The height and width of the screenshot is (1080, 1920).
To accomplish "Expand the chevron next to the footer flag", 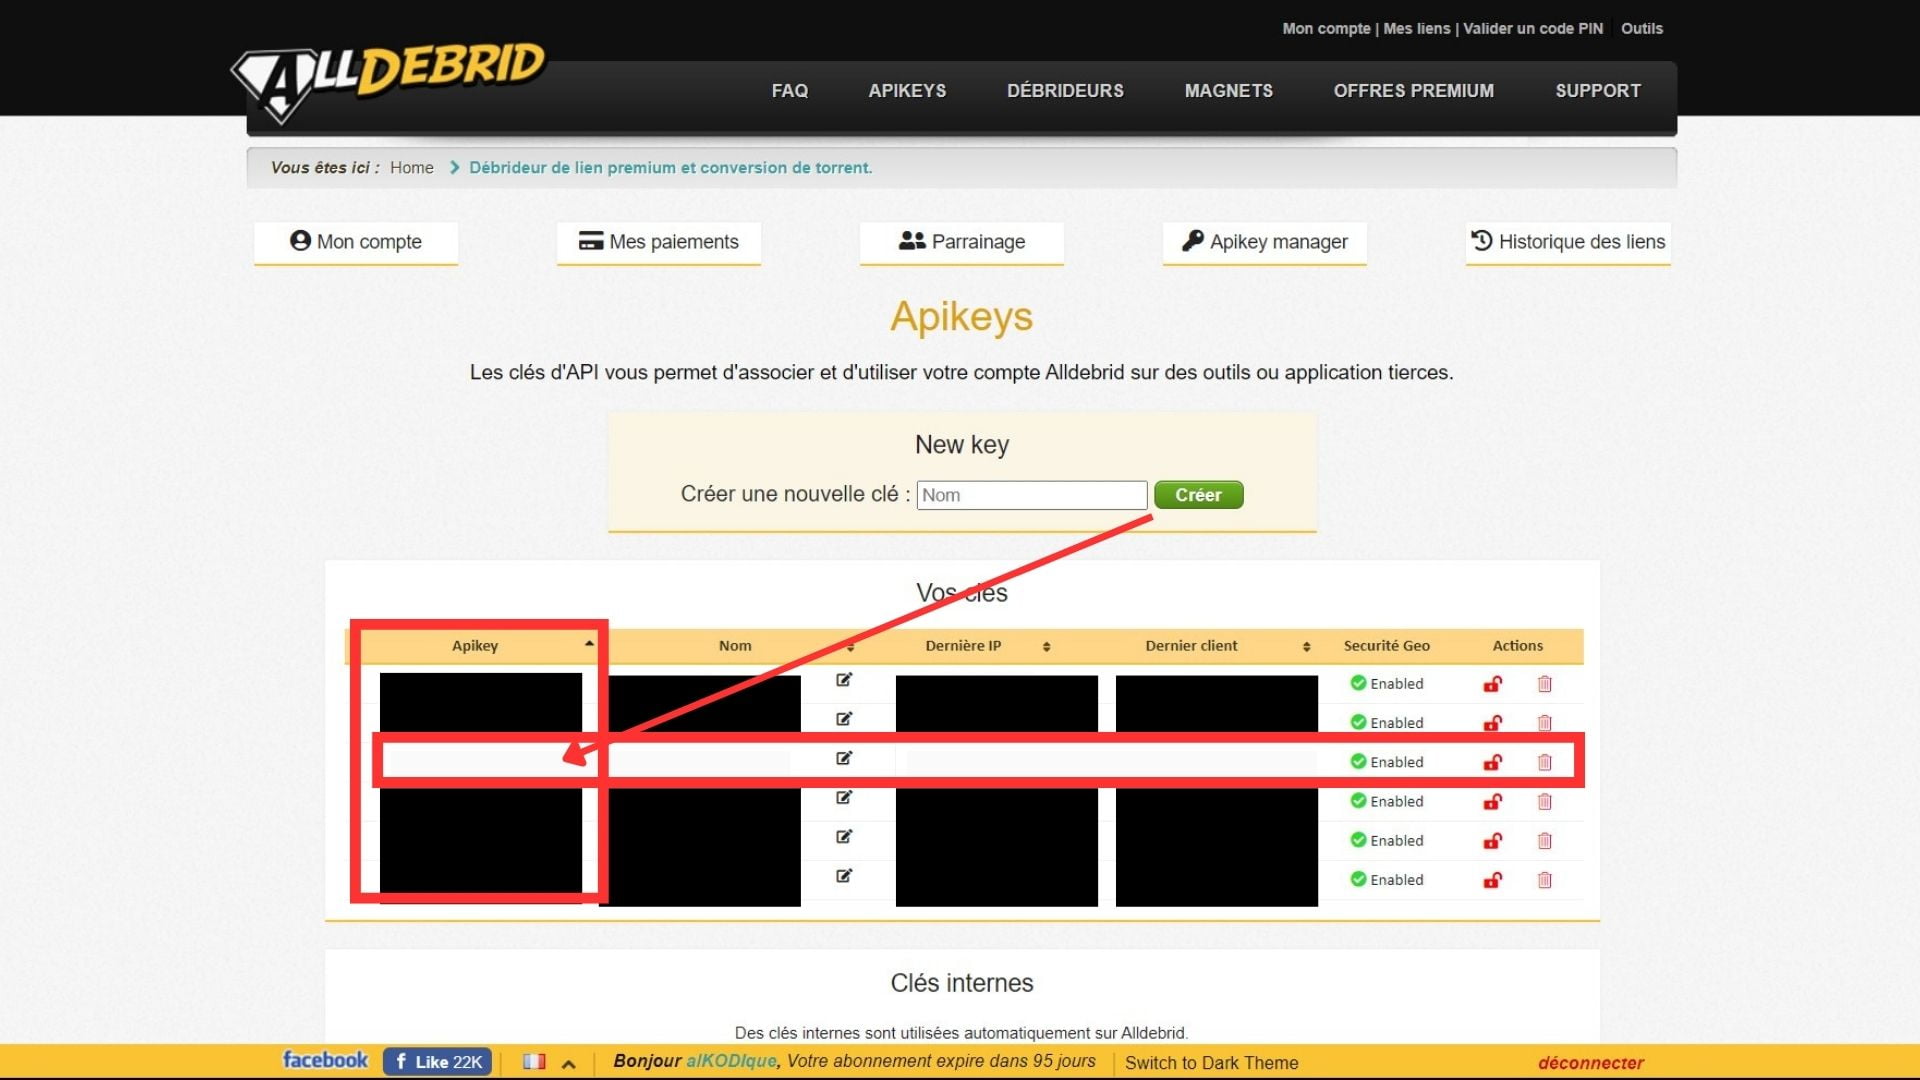I will [x=568, y=1061].
